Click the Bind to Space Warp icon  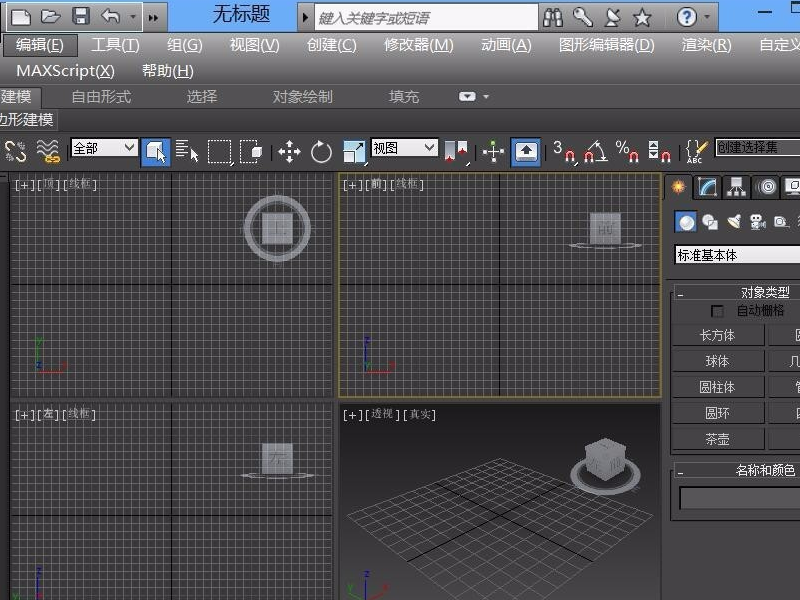tap(48, 152)
